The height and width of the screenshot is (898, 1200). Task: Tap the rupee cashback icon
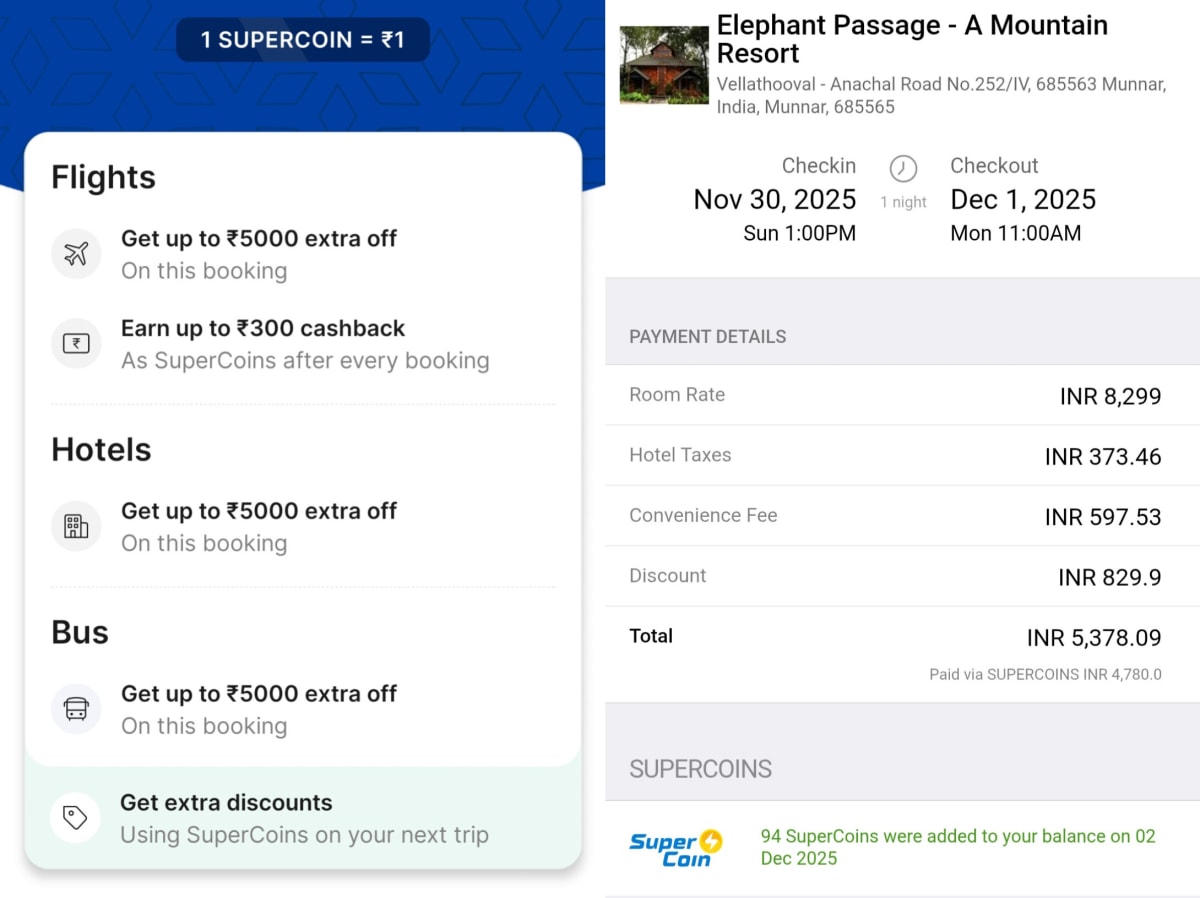[x=76, y=344]
